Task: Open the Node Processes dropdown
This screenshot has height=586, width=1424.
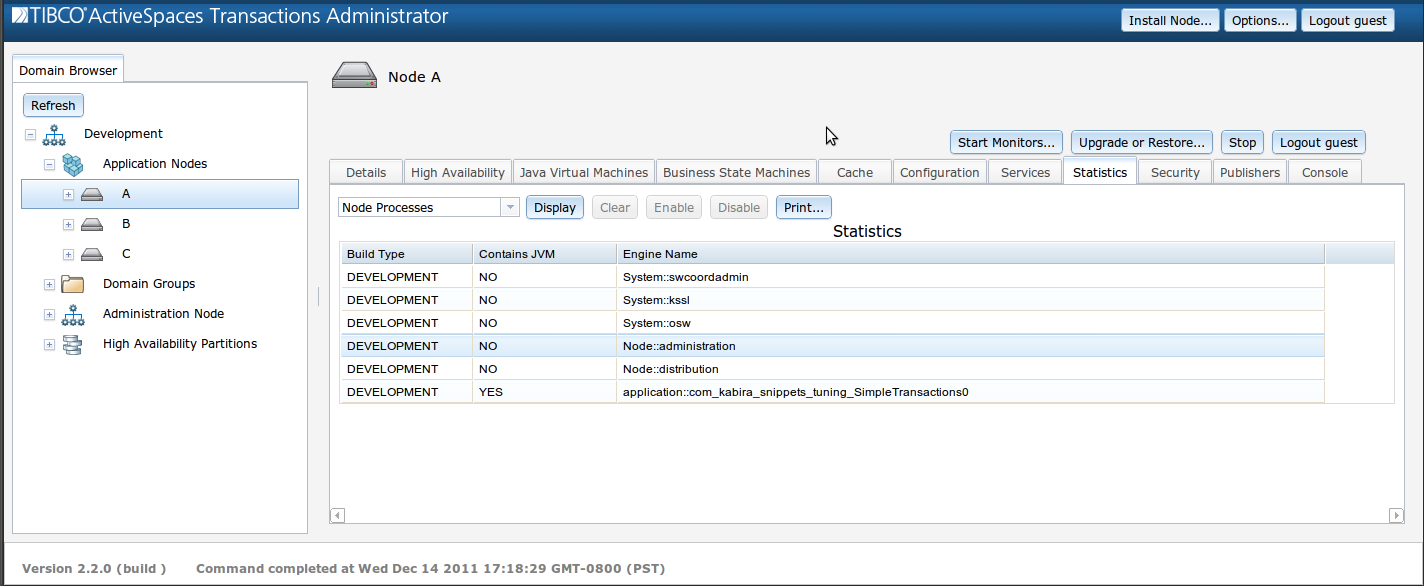Action: 510,207
